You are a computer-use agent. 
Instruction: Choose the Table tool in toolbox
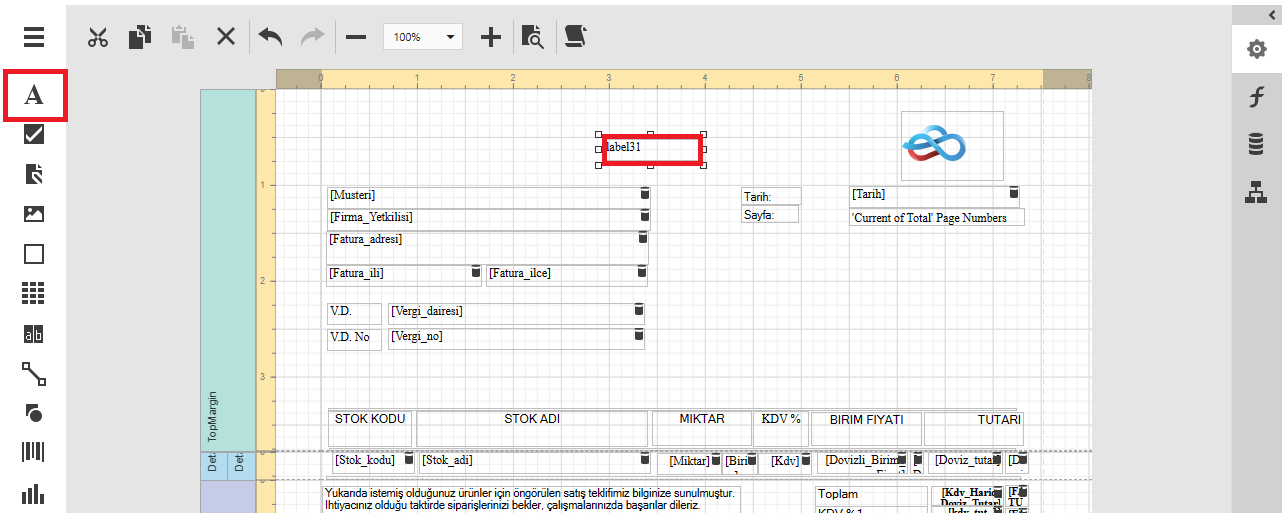click(34, 293)
